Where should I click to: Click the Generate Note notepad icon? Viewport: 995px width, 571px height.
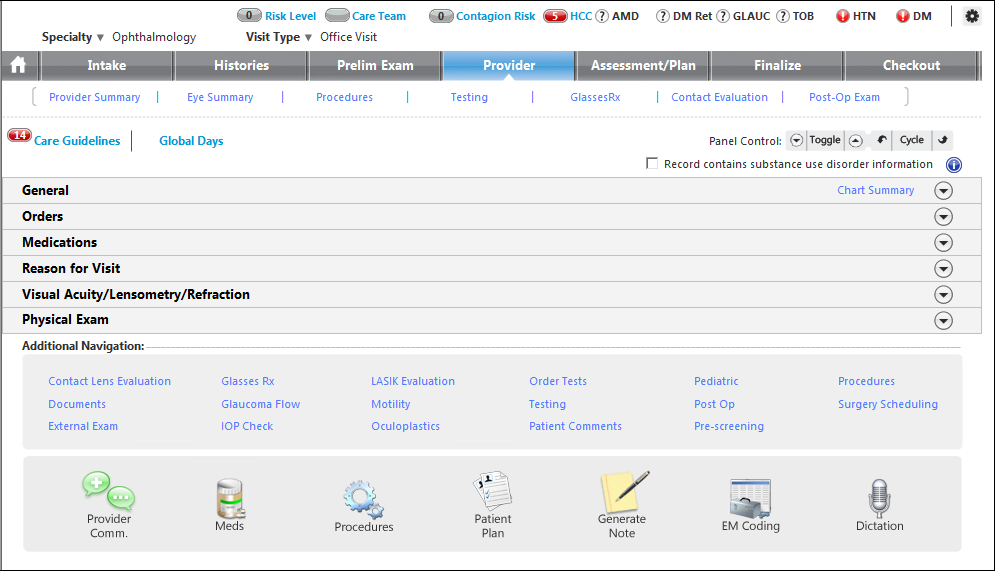[x=625, y=490]
